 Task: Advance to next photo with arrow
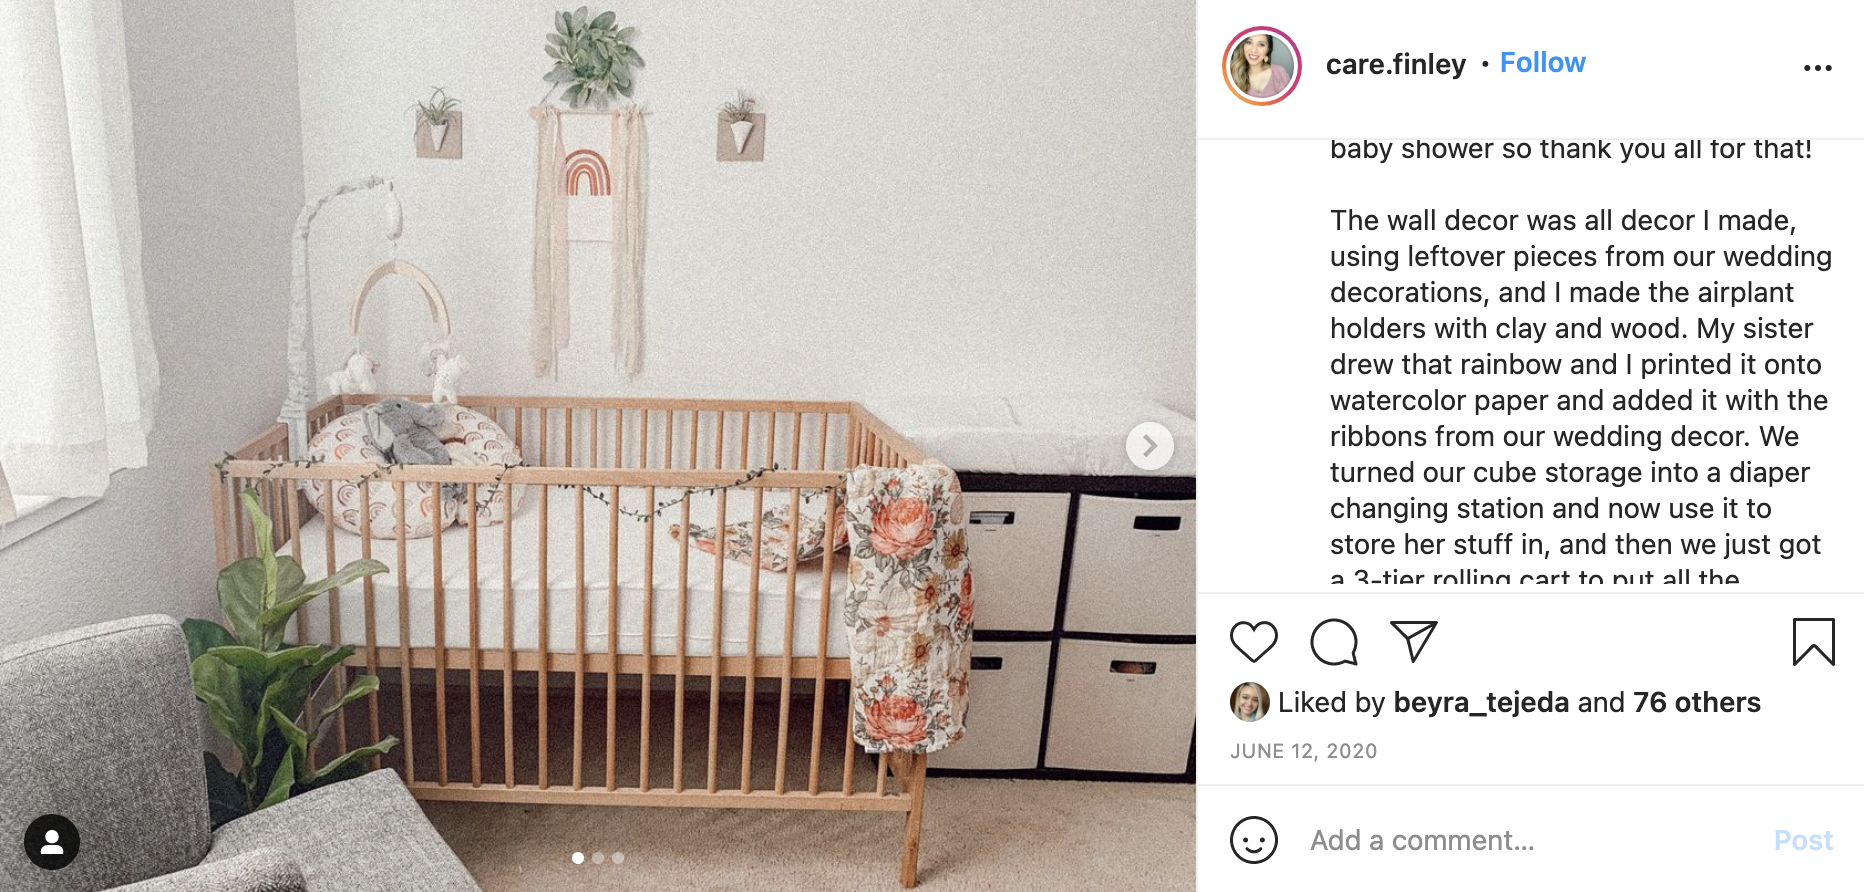[1149, 446]
